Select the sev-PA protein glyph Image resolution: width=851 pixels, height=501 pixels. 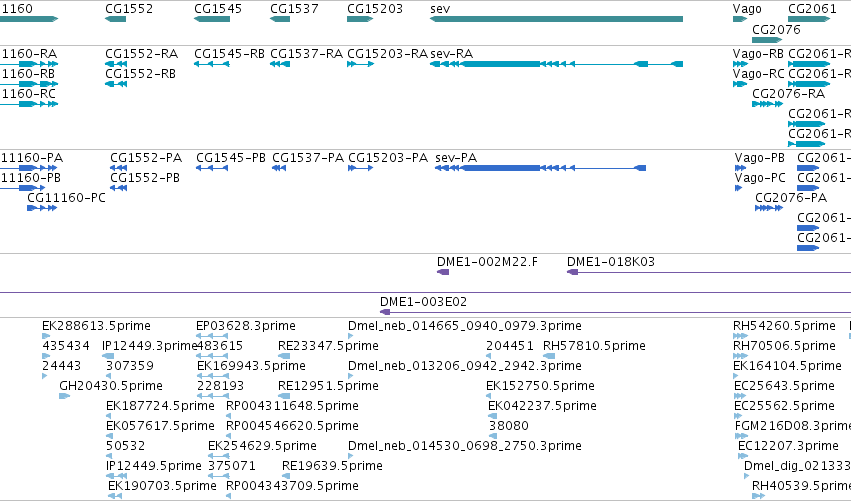(x=541, y=168)
